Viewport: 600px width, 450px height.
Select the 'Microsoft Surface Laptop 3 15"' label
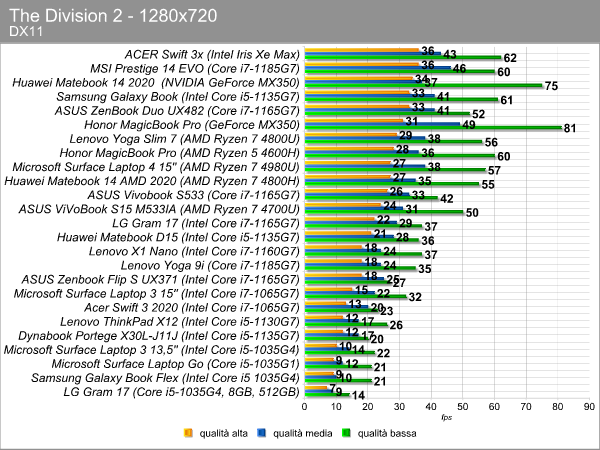tap(157, 293)
